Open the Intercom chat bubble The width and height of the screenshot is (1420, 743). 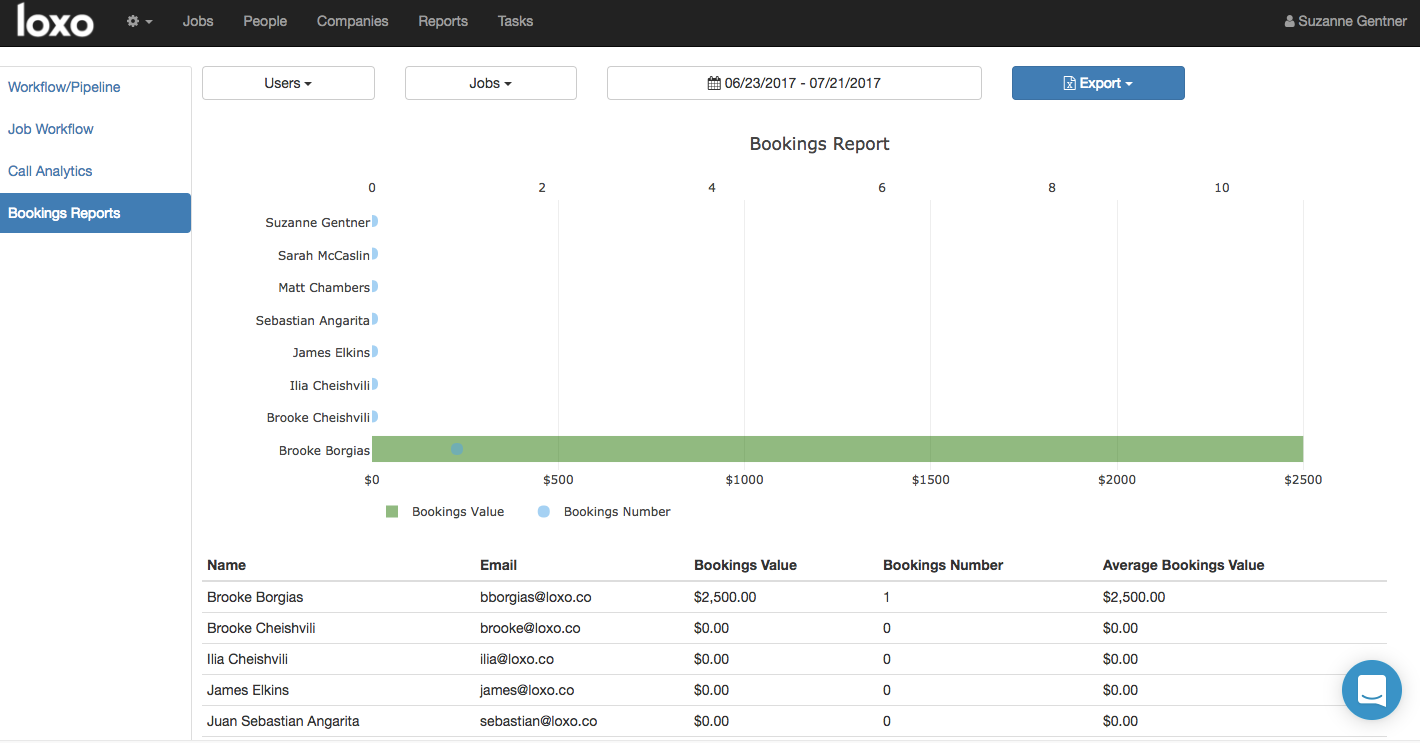(x=1371, y=690)
